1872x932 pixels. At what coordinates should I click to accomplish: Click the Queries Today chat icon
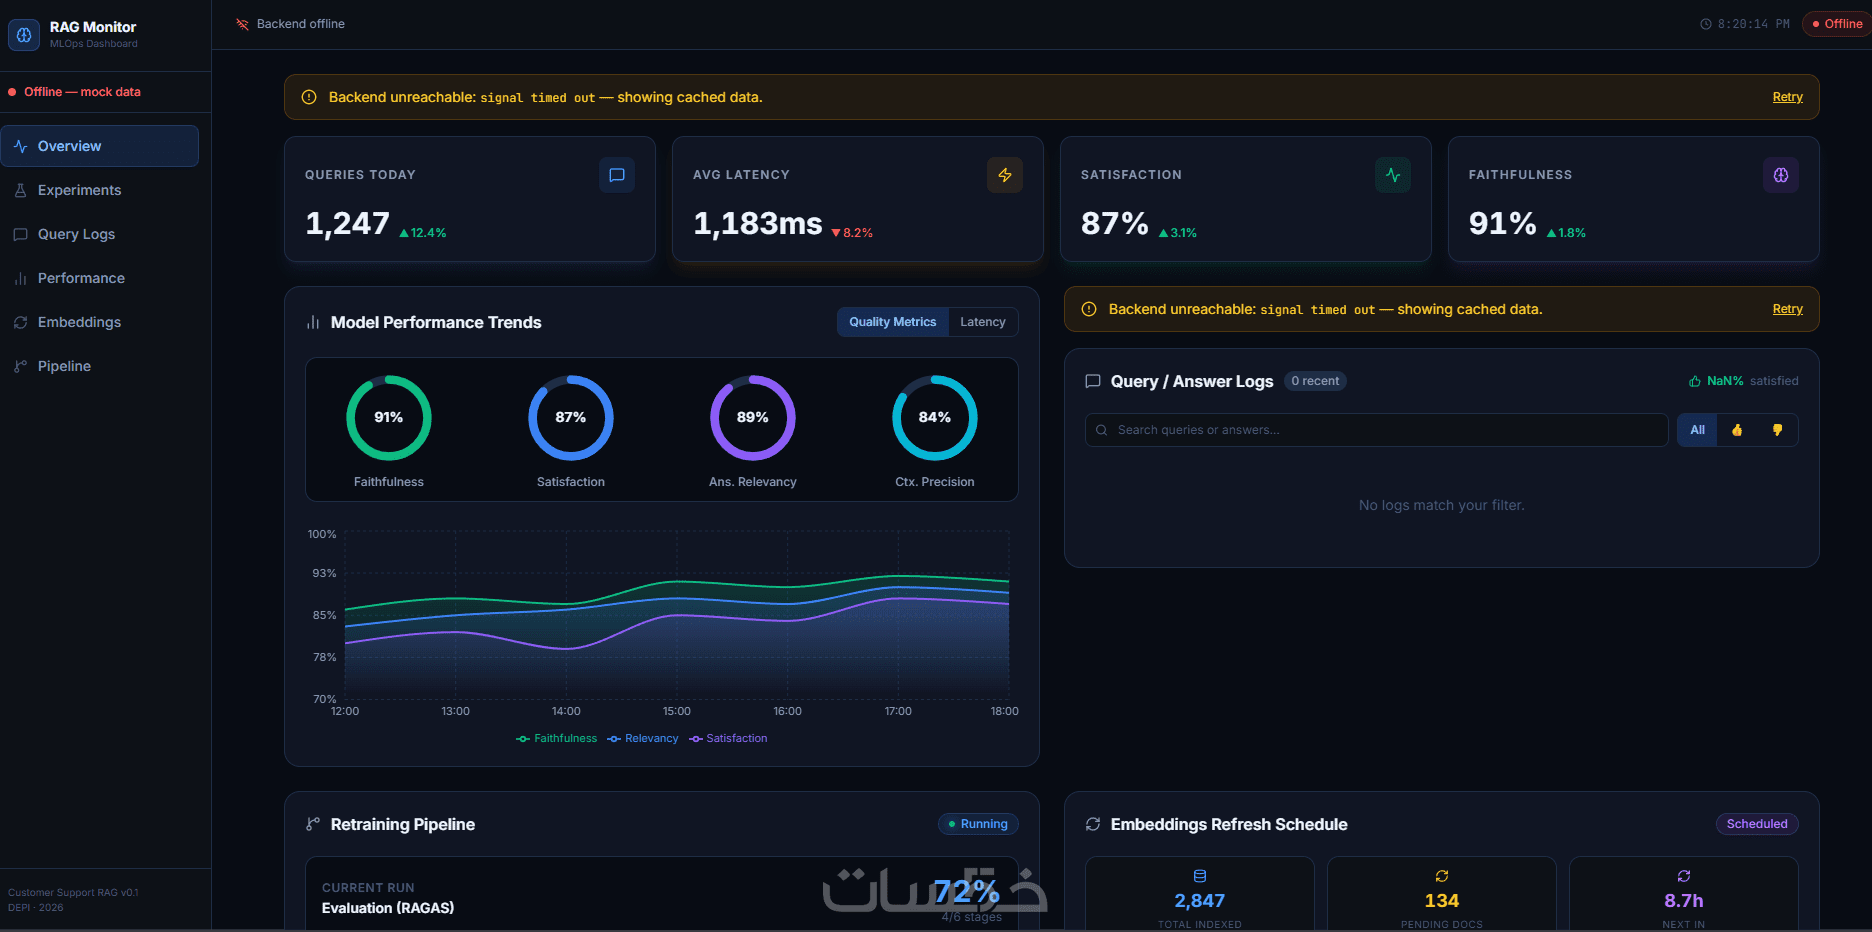point(617,175)
